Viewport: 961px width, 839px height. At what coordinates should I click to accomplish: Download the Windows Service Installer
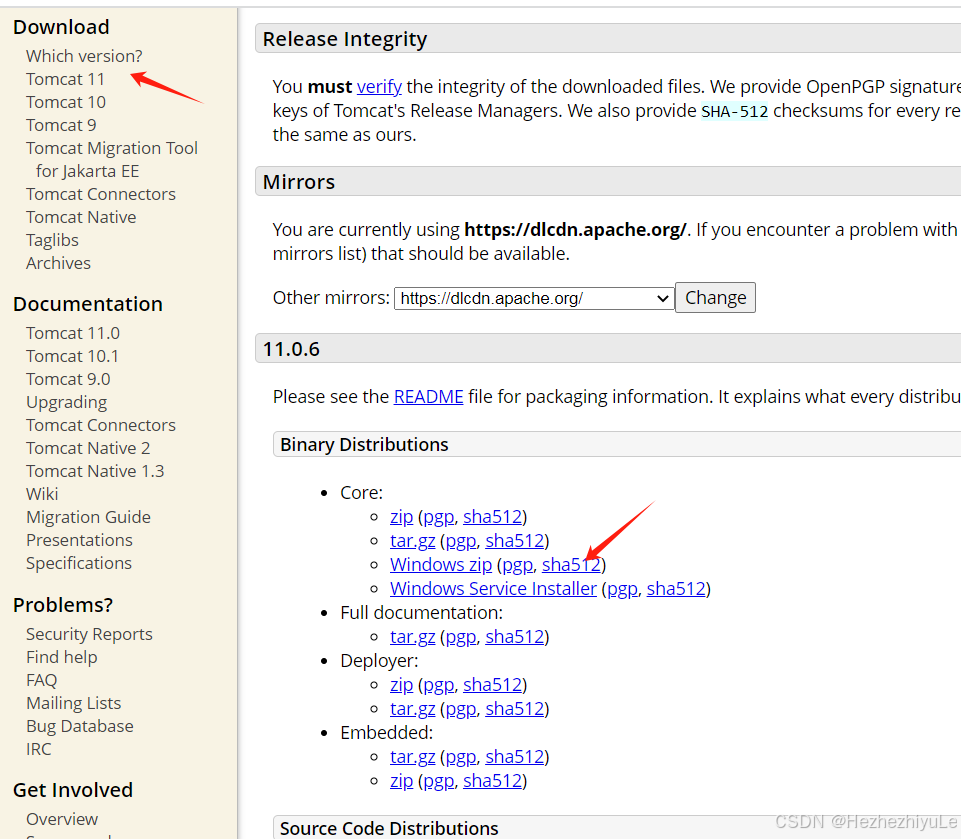coord(493,588)
